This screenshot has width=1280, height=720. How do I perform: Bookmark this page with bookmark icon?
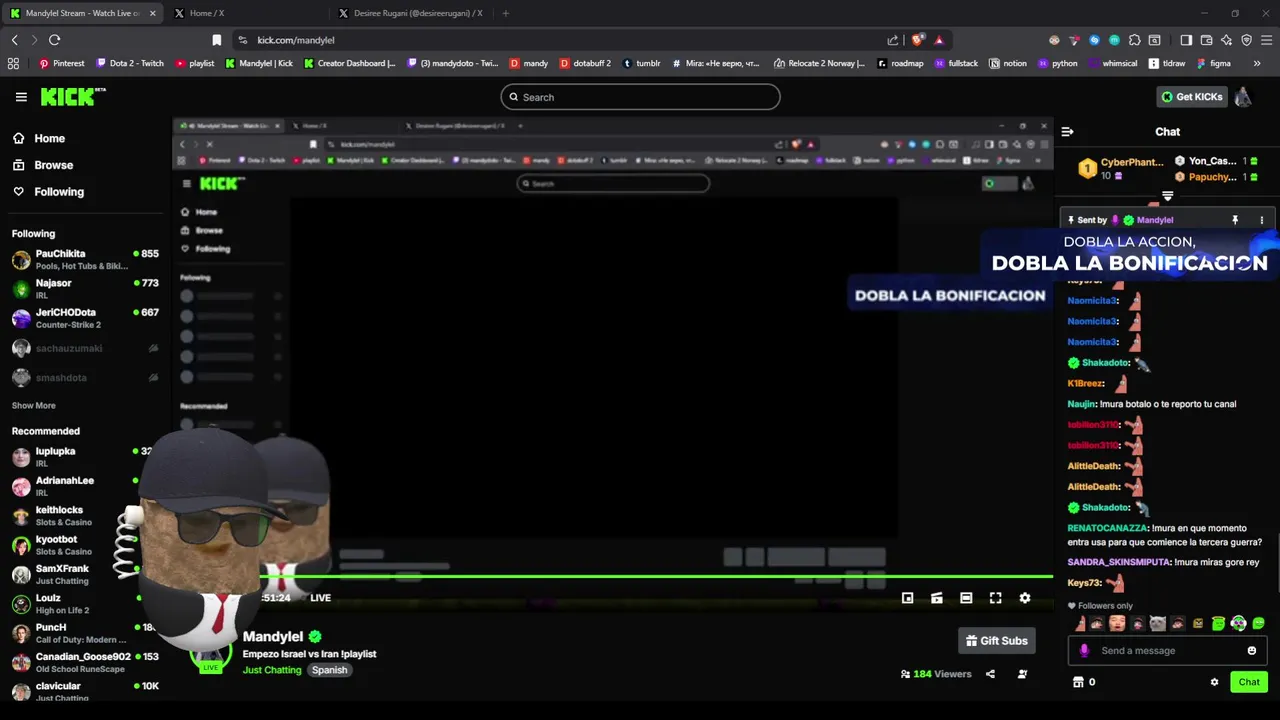pos(216,40)
